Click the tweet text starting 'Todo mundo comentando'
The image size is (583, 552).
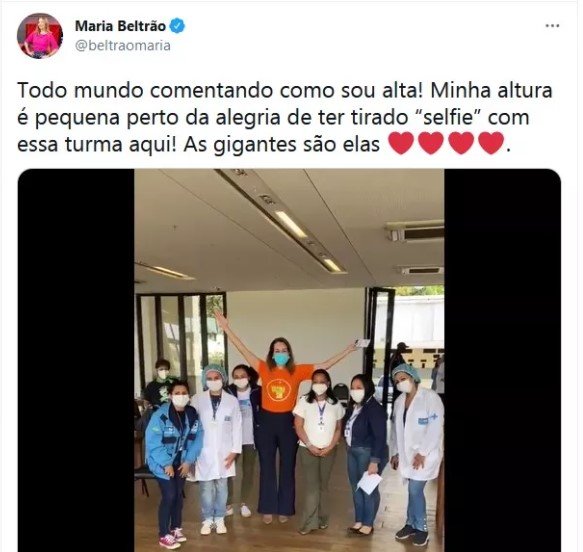point(285,117)
